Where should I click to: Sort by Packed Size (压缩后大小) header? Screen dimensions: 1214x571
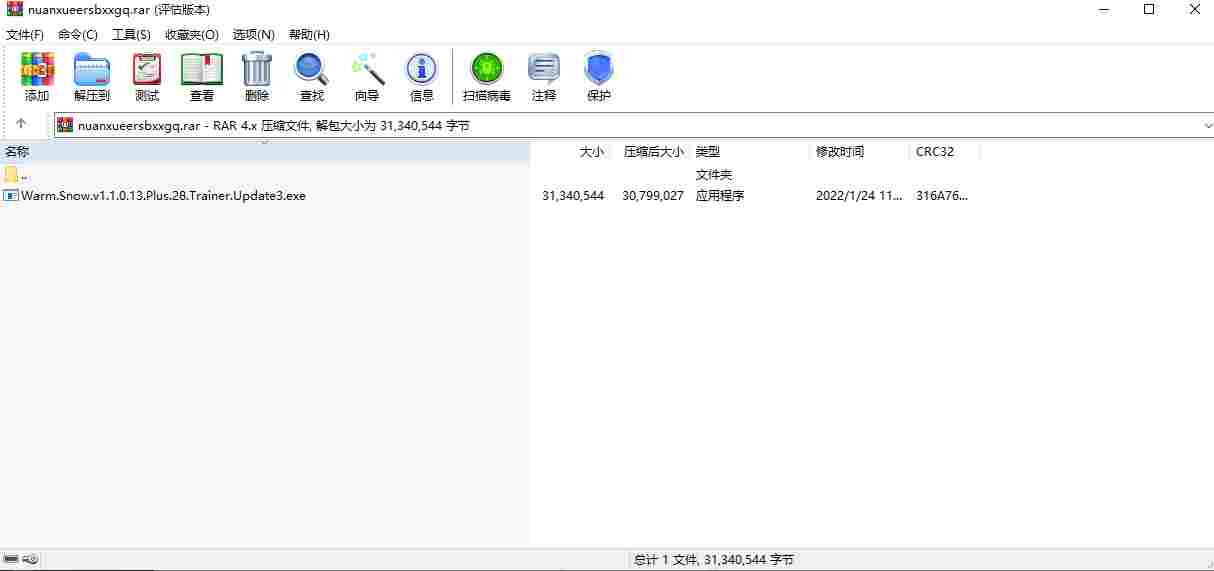pos(650,152)
